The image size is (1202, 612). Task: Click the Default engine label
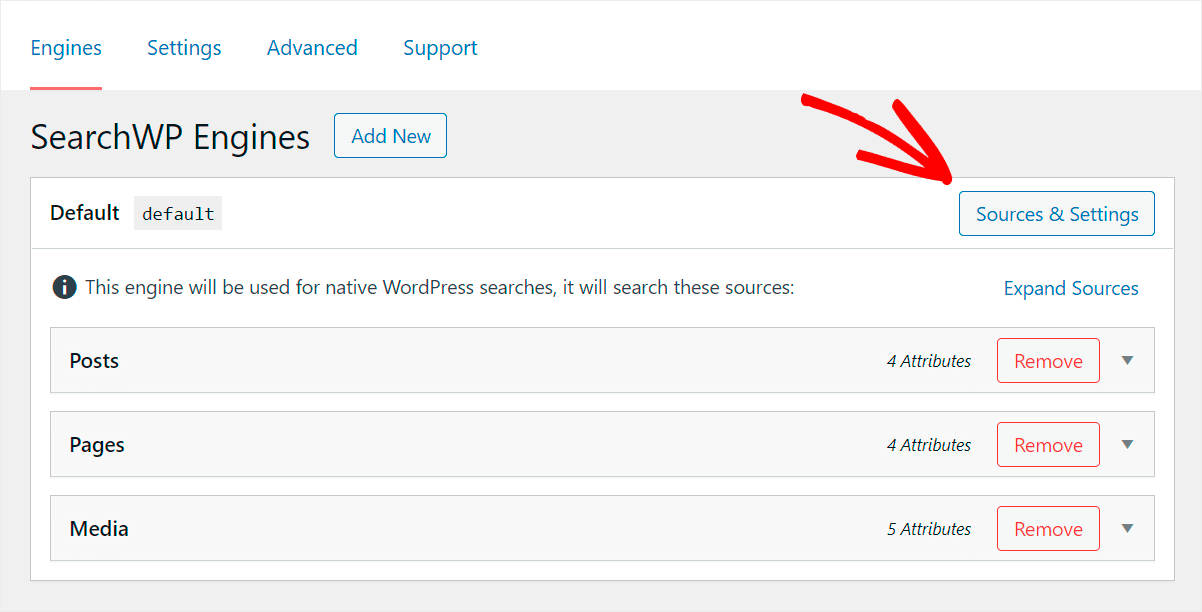tap(85, 213)
